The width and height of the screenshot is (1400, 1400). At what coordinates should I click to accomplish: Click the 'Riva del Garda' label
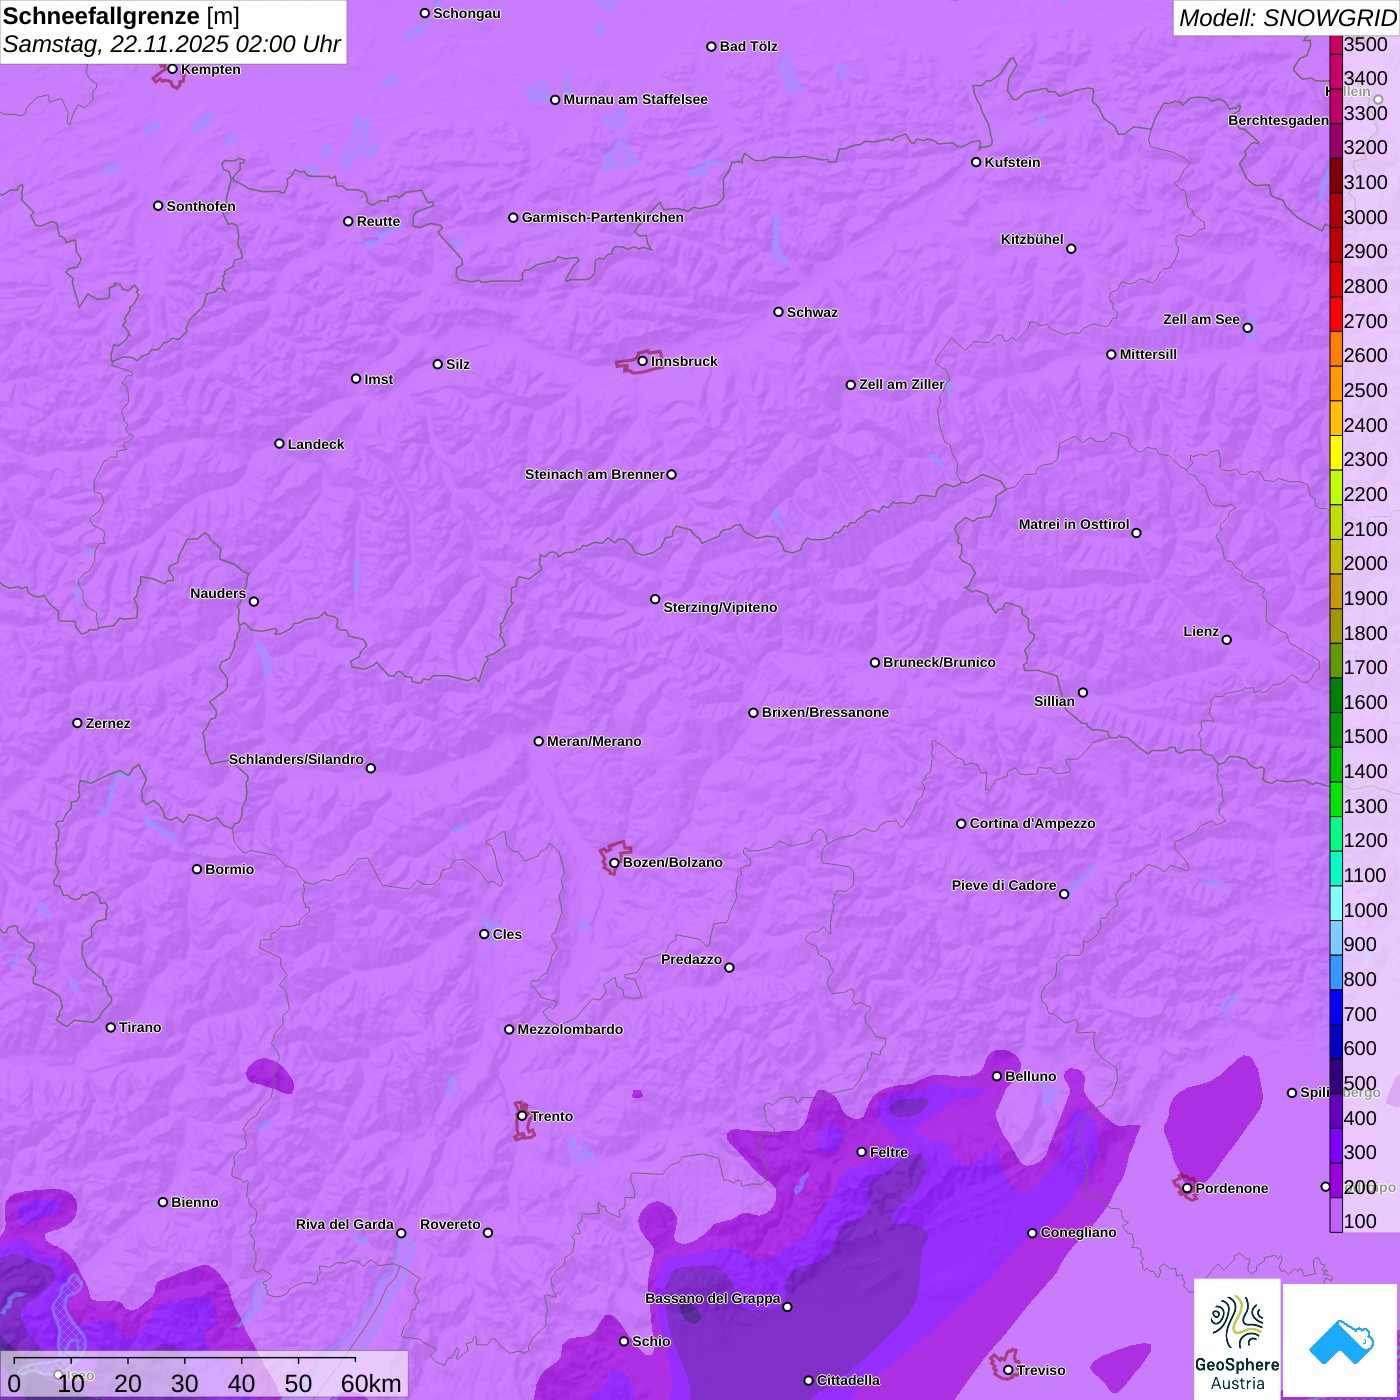pyautogui.click(x=344, y=1224)
